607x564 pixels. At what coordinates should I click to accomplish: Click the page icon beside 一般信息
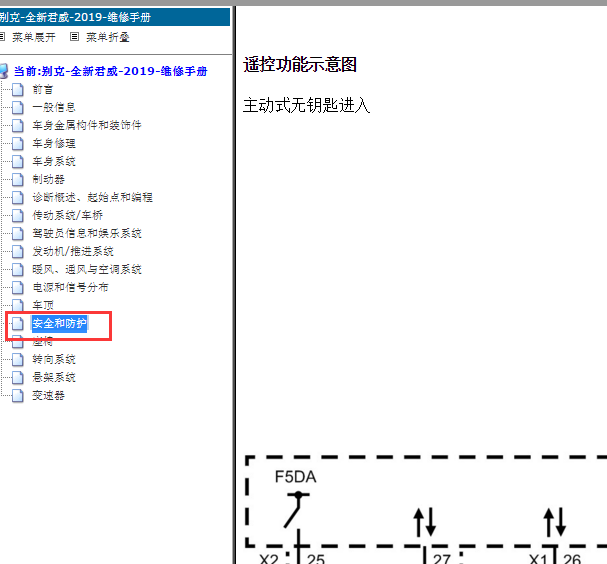tap(17, 107)
